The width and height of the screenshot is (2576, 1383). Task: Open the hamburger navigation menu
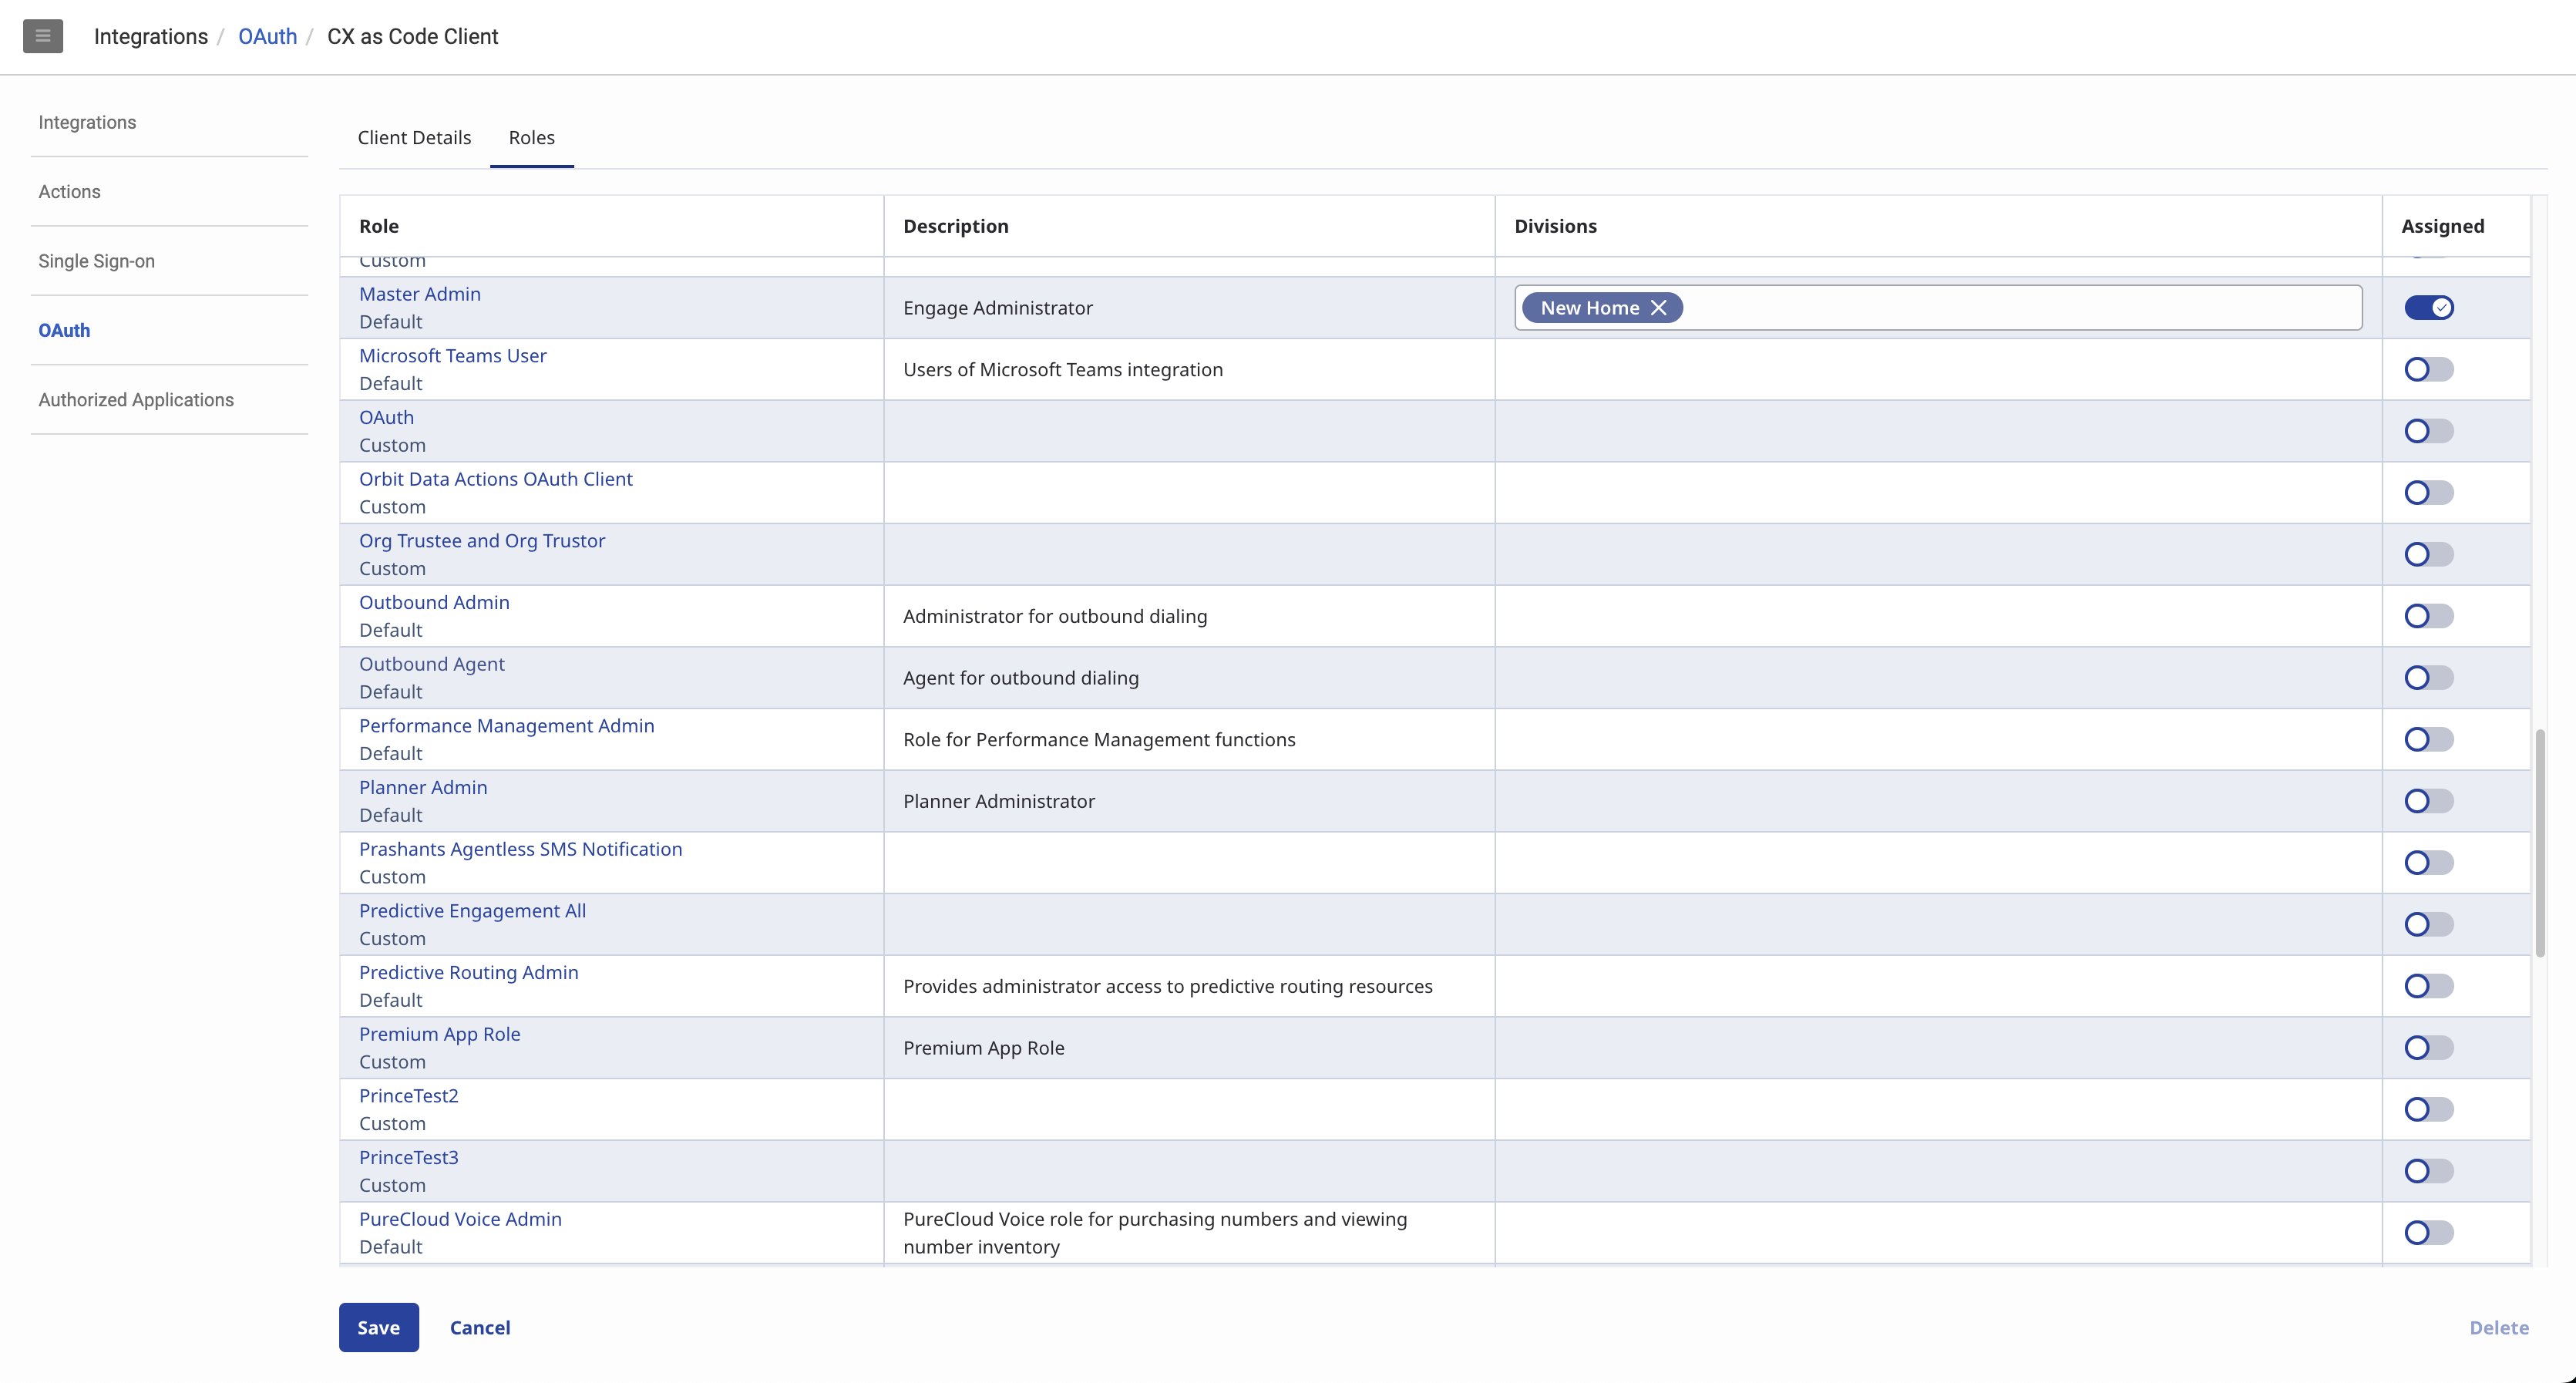(42, 36)
